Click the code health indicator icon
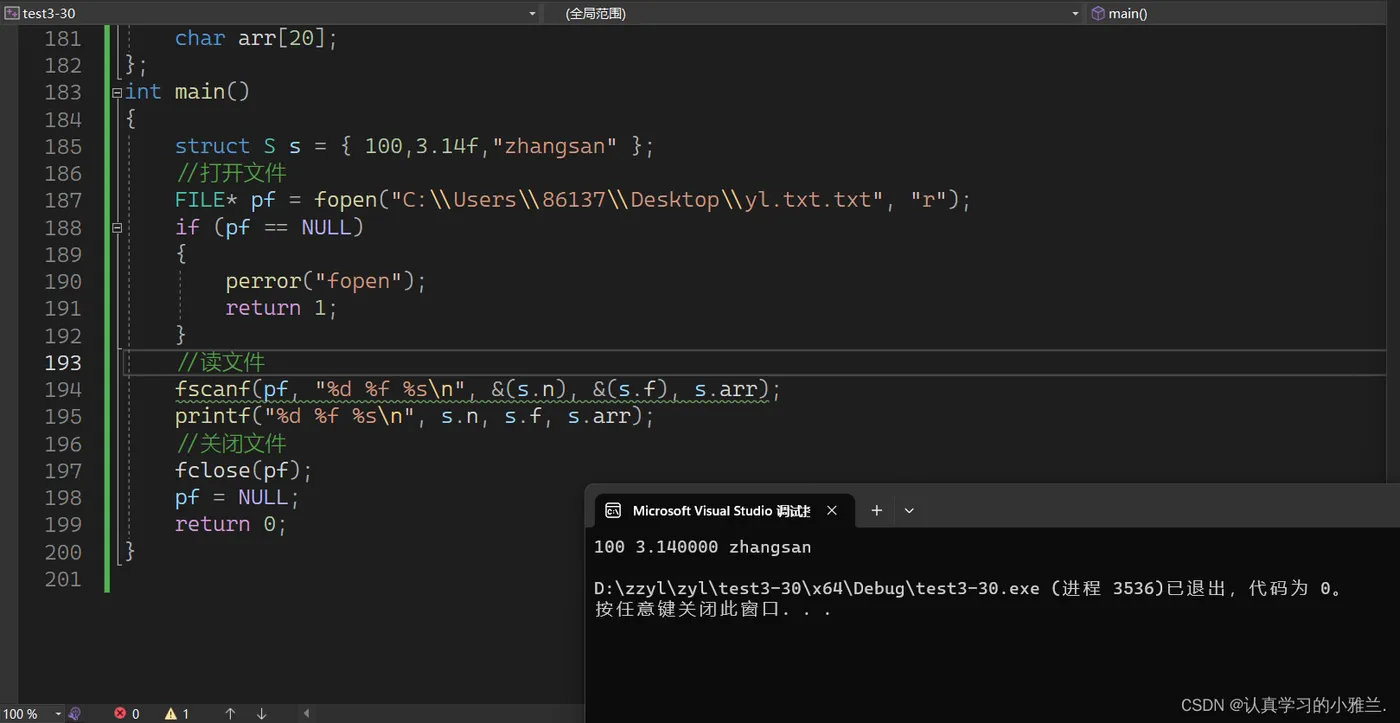 tap(75, 713)
